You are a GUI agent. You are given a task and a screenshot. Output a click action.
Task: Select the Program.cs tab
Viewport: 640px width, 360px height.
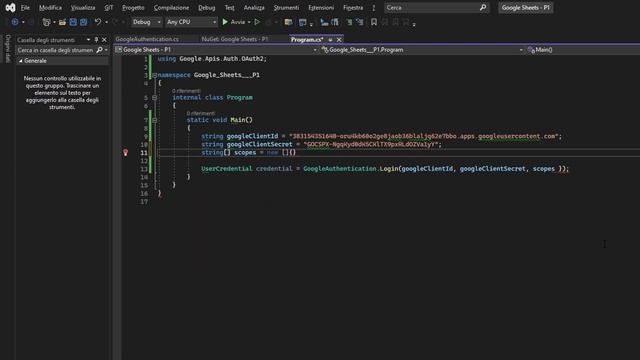(307, 40)
